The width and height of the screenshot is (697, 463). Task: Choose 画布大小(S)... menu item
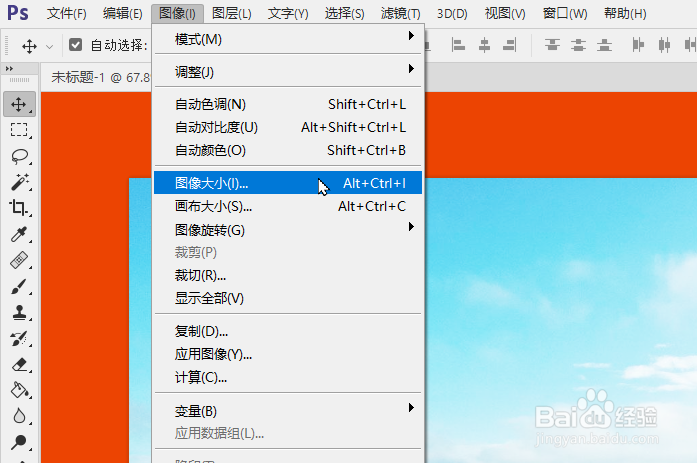tap(288, 206)
